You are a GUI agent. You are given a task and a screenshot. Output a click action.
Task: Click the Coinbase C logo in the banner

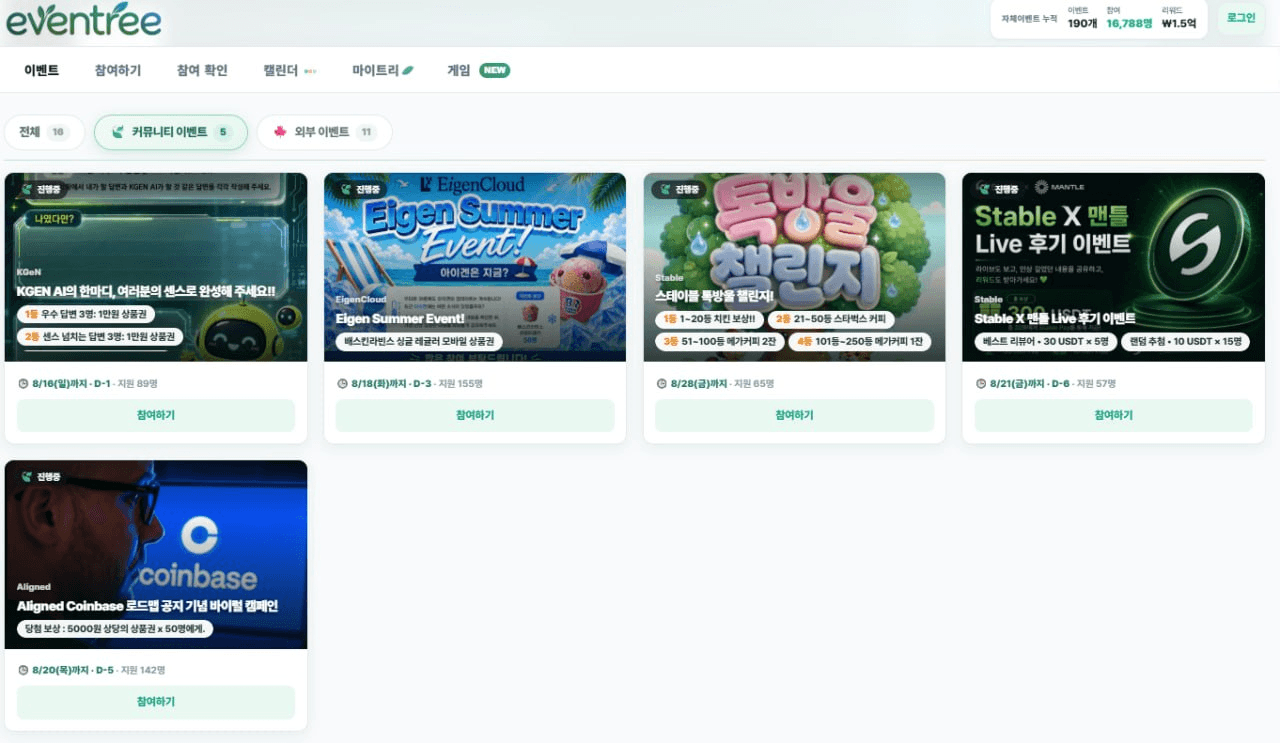click(x=199, y=537)
